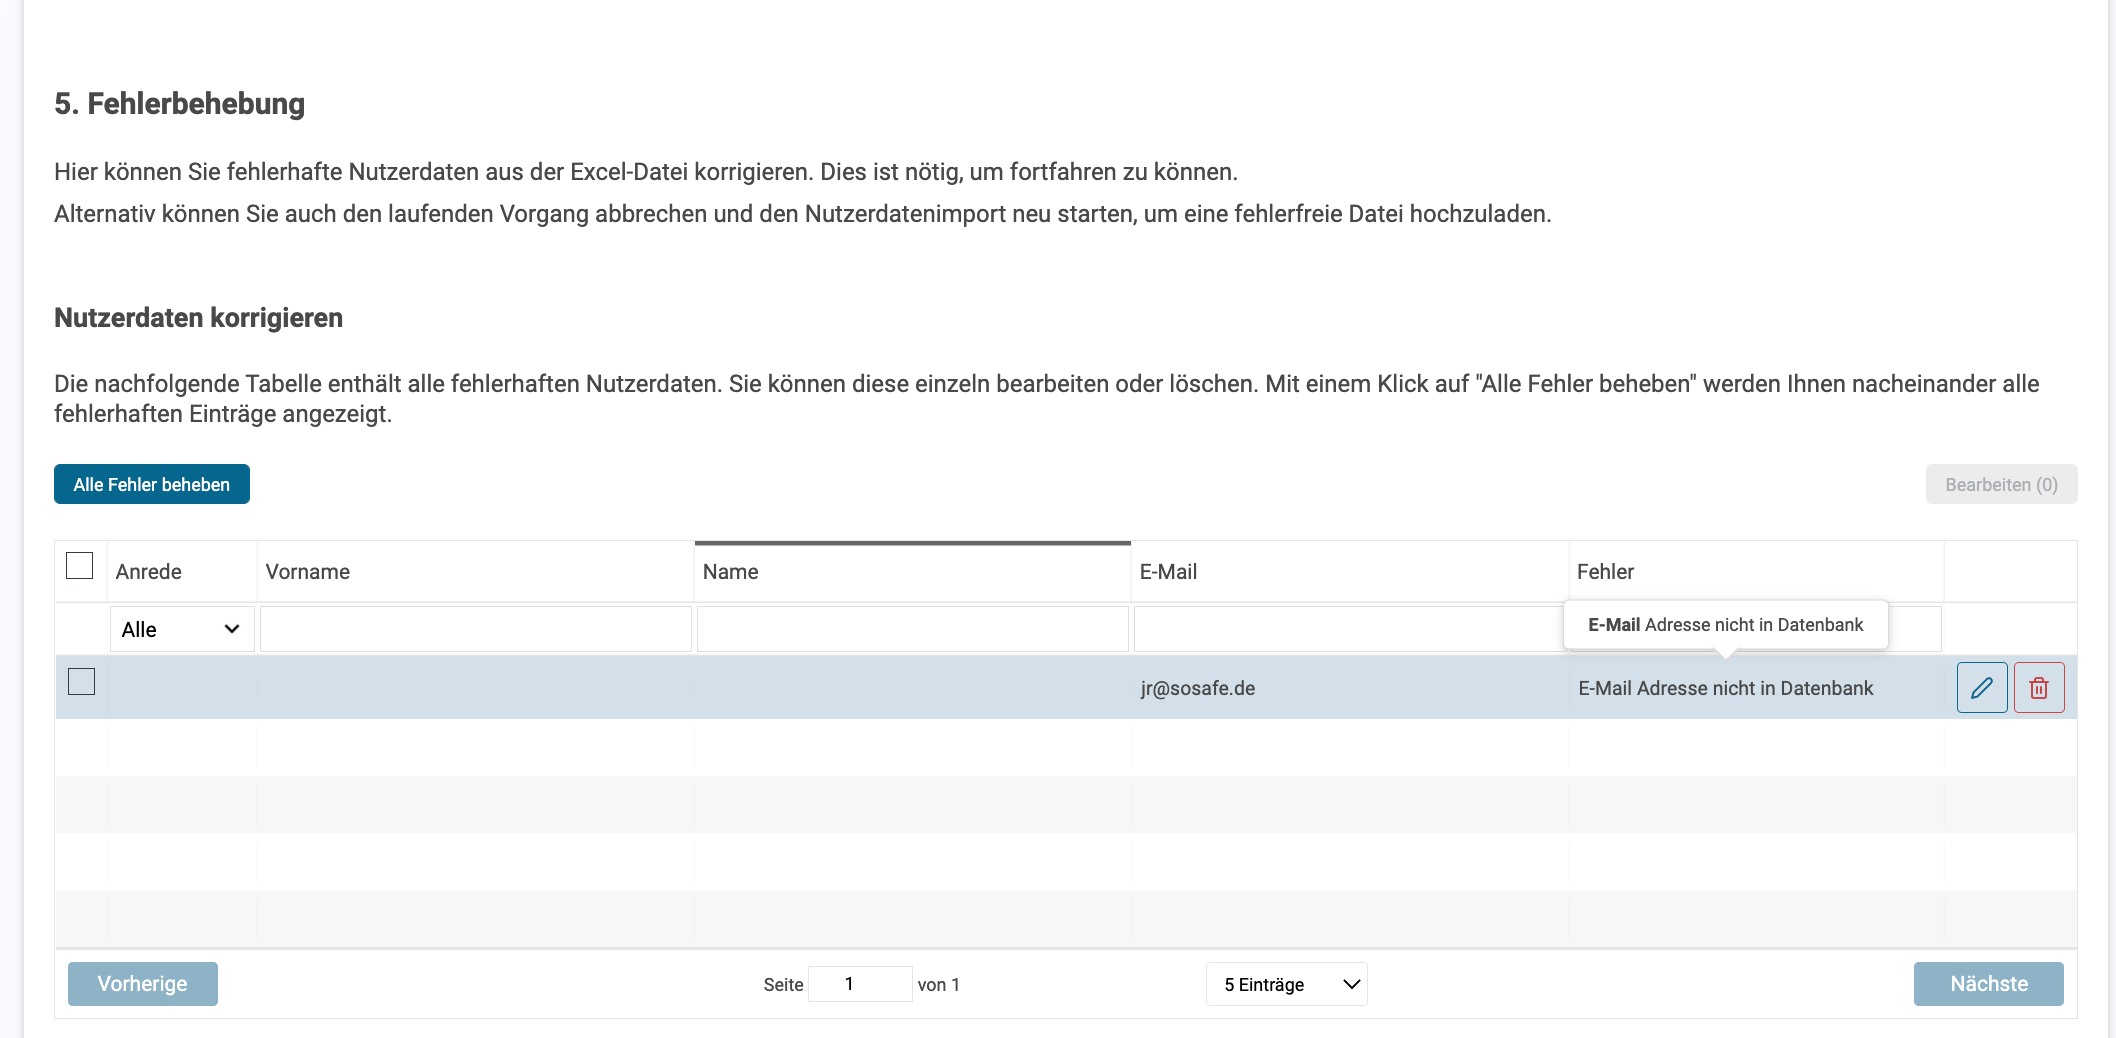The width and height of the screenshot is (2116, 1038).
Task: Click the Anrede column header
Action: pos(181,572)
